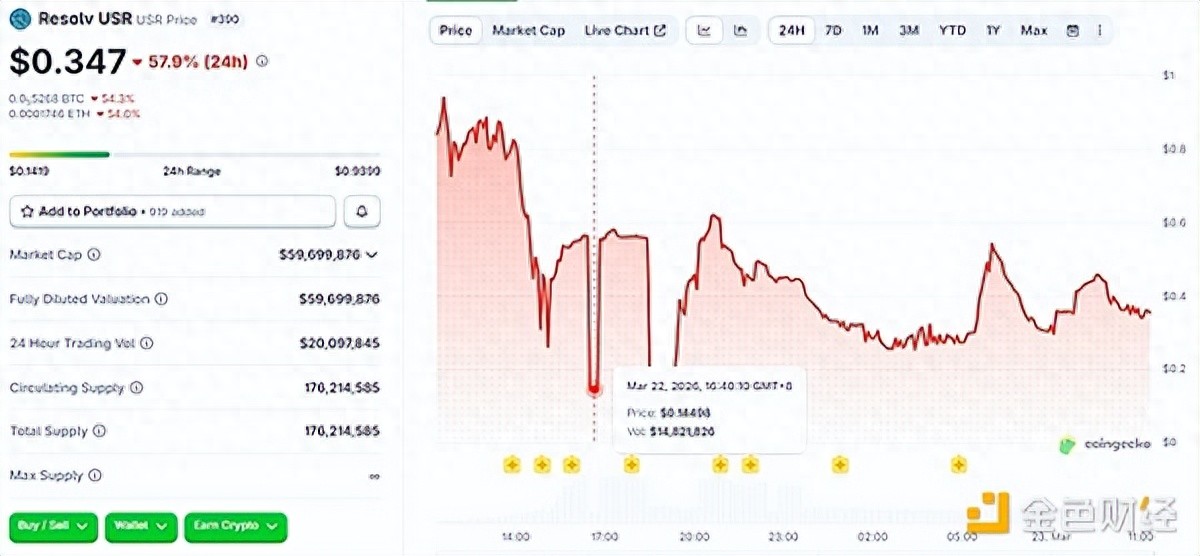The width and height of the screenshot is (1200, 556).
Task: Select the Price tab
Action: pyautogui.click(x=456, y=30)
